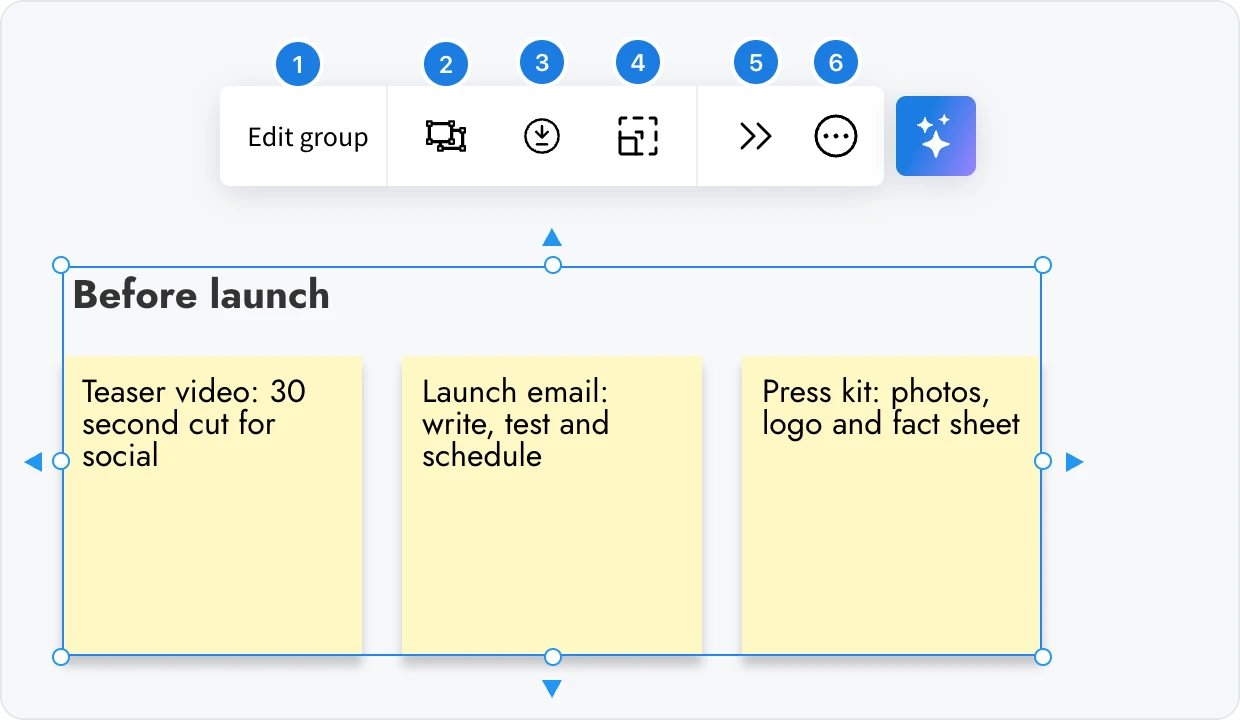Click the top-right corner selection handle
Image resolution: width=1240 pixels, height=720 pixels.
click(x=1043, y=265)
